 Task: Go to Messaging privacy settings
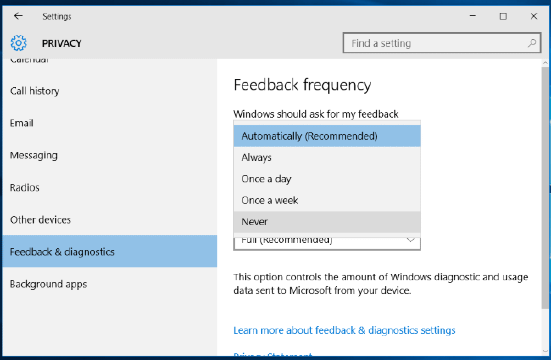tap(110, 155)
